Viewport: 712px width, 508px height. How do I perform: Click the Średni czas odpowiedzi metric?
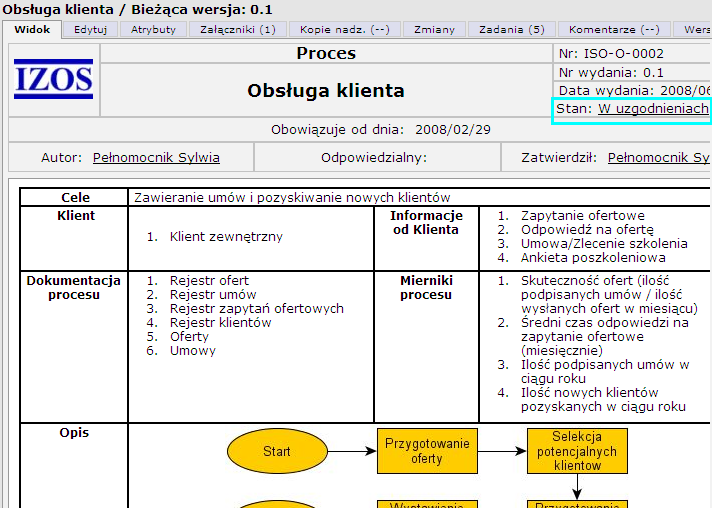pos(604,337)
